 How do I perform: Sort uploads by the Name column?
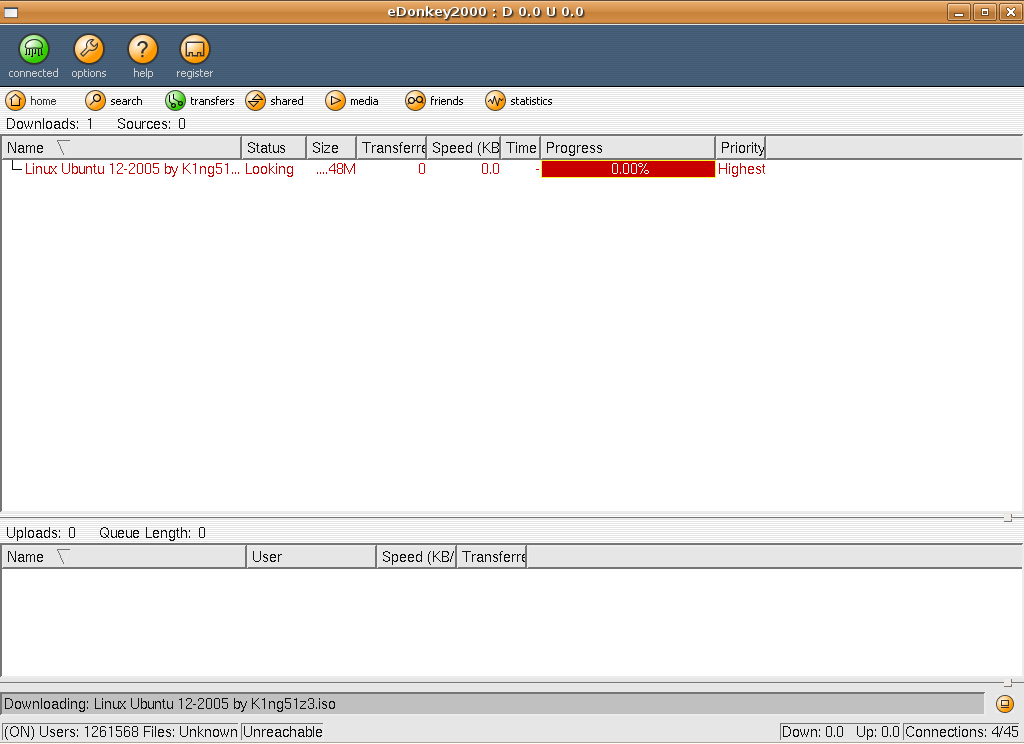(124, 557)
